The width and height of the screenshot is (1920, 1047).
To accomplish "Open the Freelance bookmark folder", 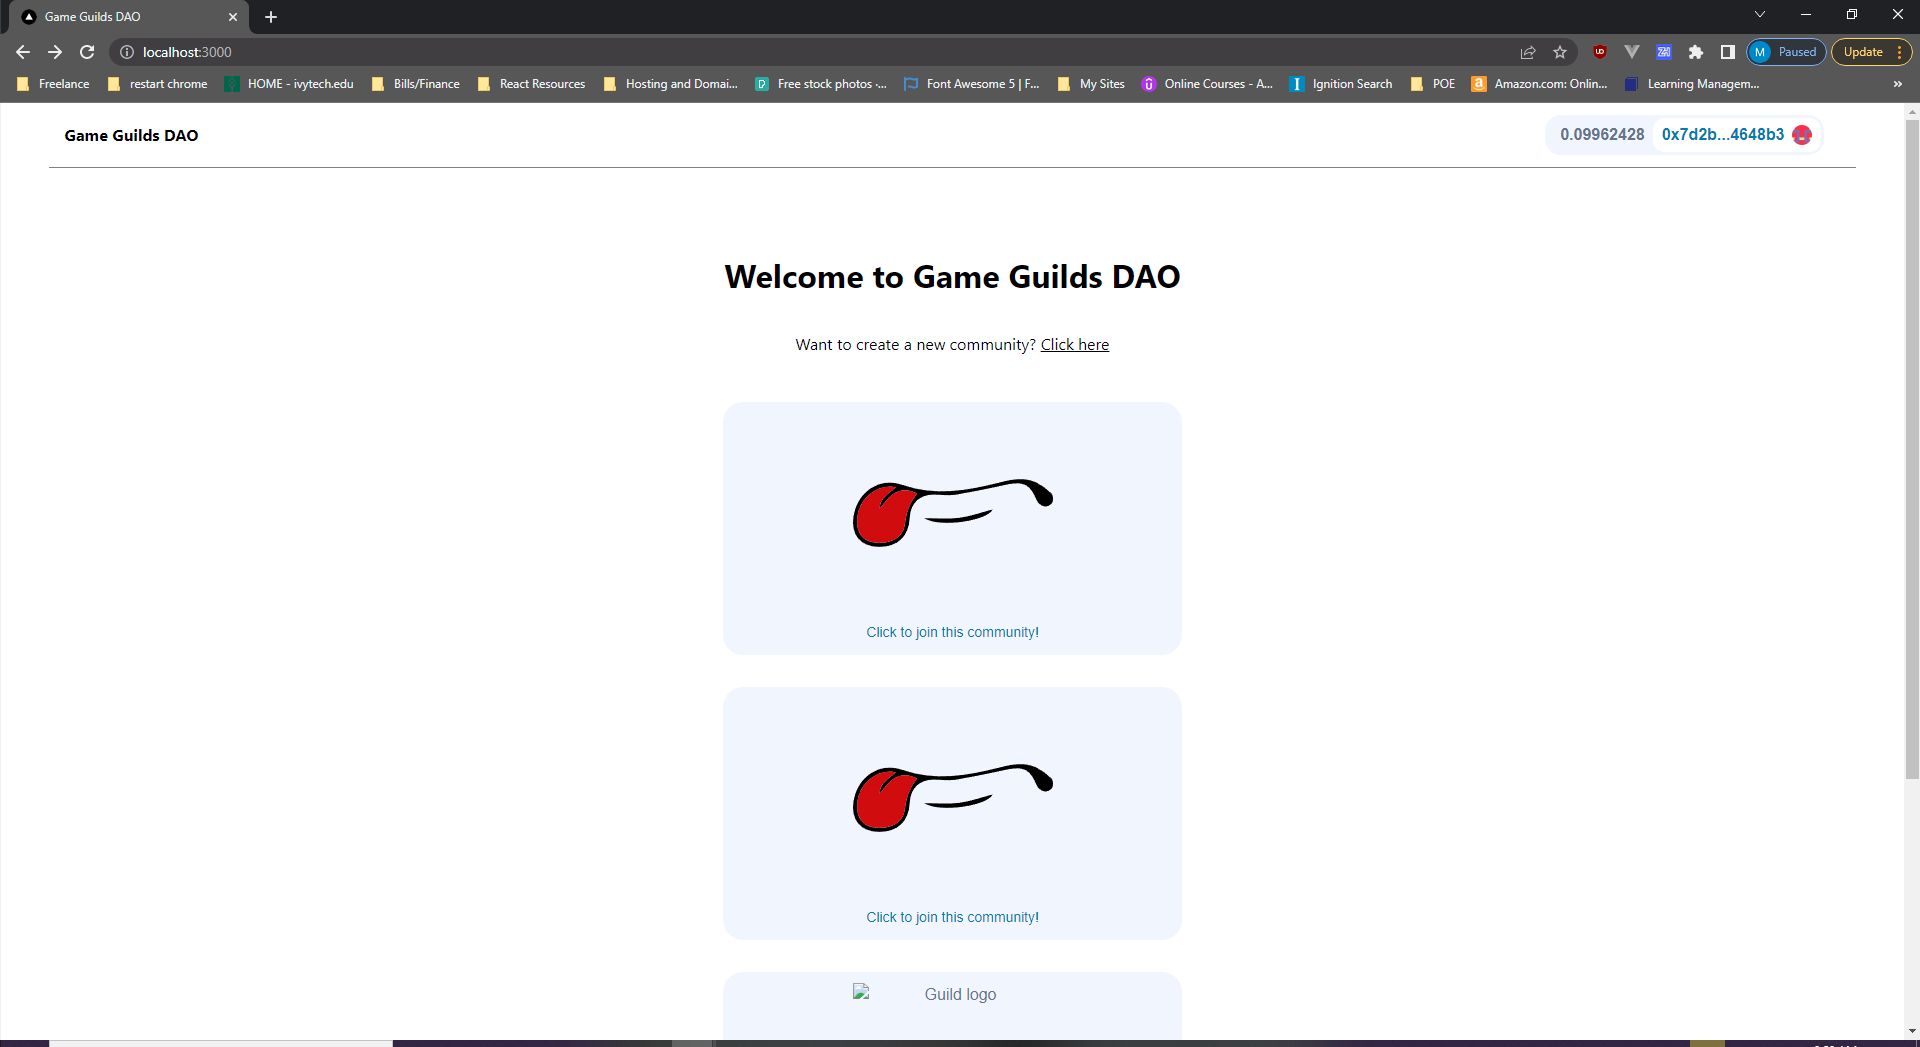I will pyautogui.click(x=53, y=84).
